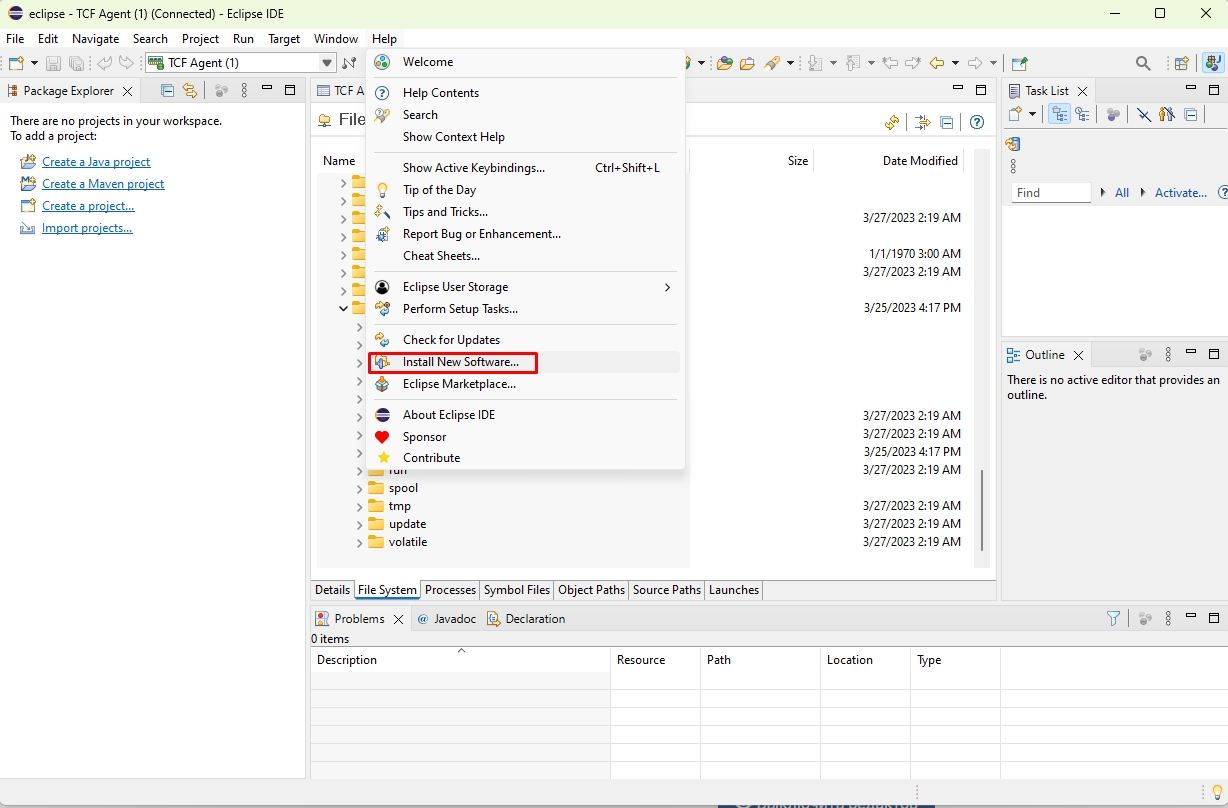Open Eclipse Marketplace from Help menu
The width and height of the screenshot is (1228, 808).
(x=459, y=384)
